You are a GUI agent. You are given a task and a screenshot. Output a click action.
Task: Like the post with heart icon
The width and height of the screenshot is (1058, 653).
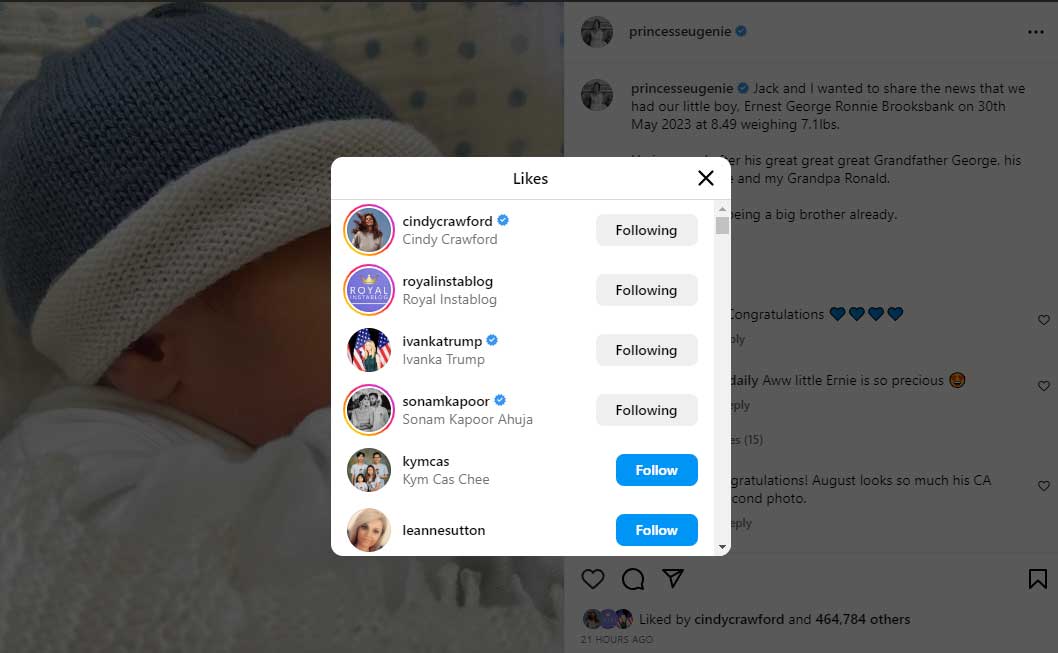593,579
